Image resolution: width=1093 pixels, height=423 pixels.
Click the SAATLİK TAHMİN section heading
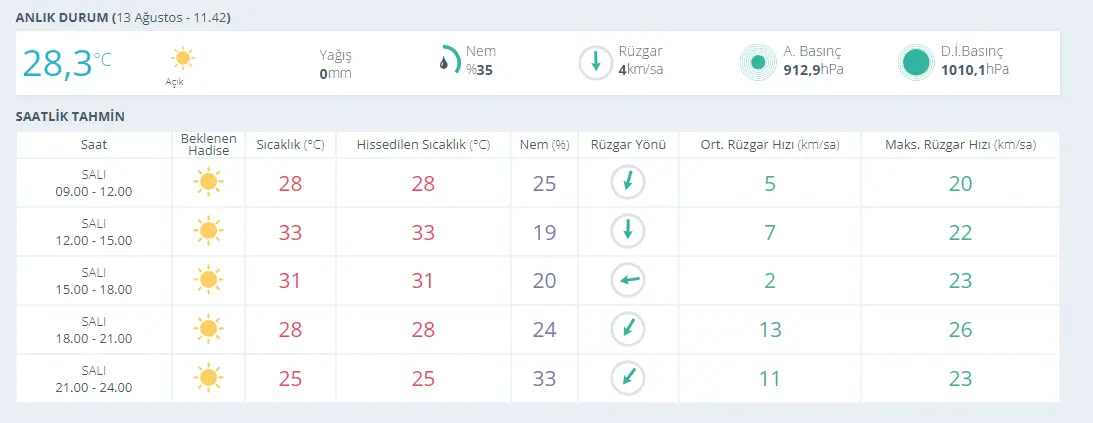pyautogui.click(x=70, y=117)
